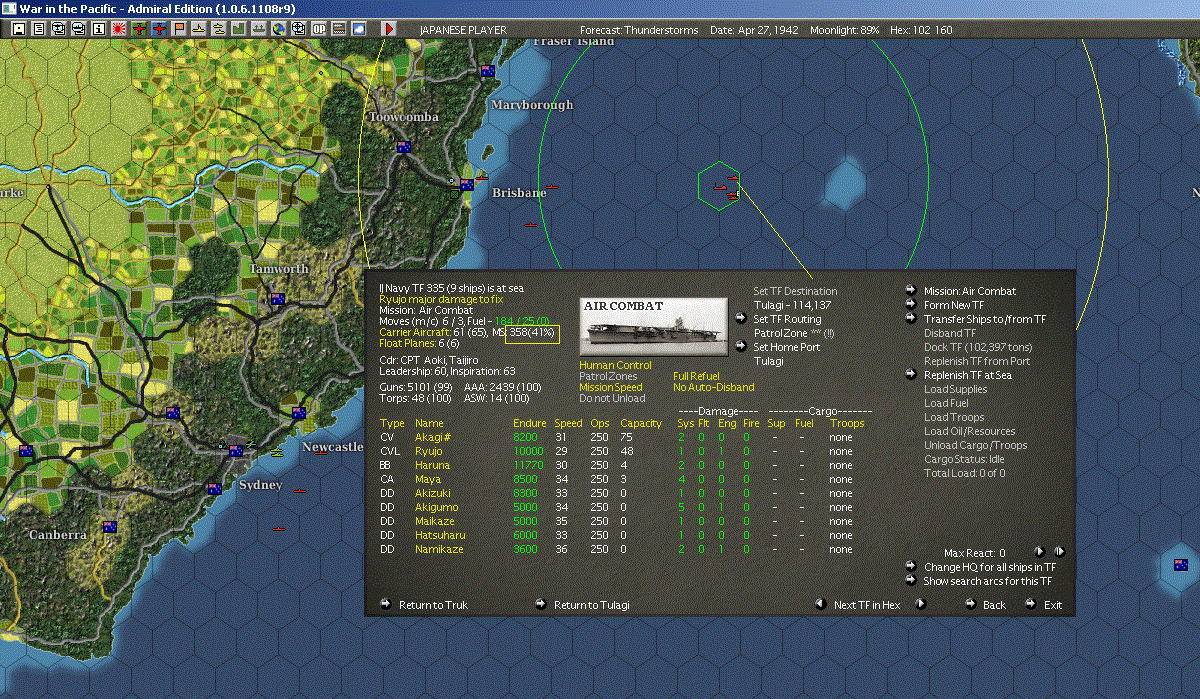The height and width of the screenshot is (699, 1200).
Task: Click the yellow ship icon with arrows
Action: click(219, 30)
